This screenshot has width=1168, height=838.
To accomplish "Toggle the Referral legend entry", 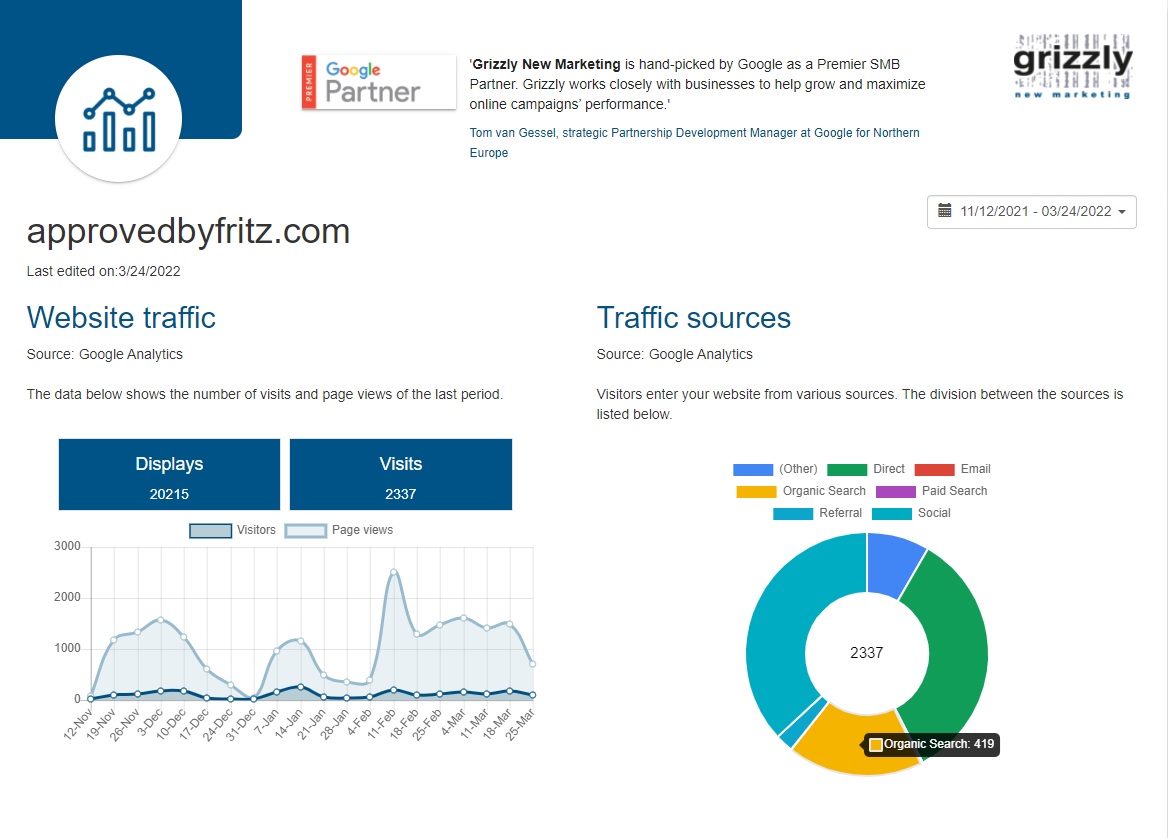I will [x=817, y=513].
